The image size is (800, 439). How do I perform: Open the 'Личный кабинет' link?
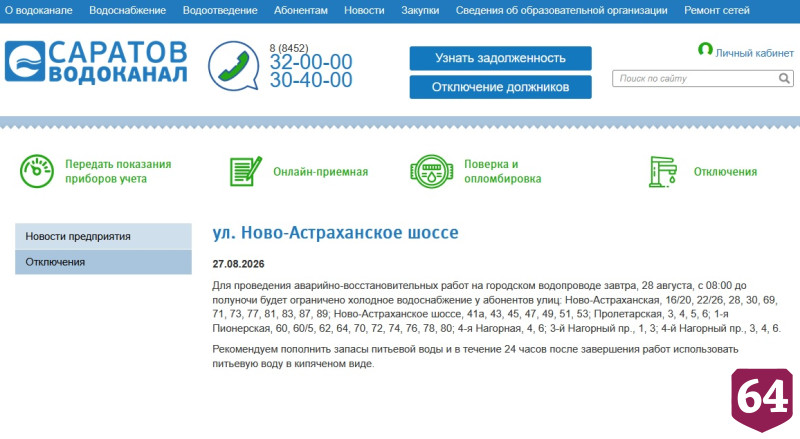pos(754,53)
